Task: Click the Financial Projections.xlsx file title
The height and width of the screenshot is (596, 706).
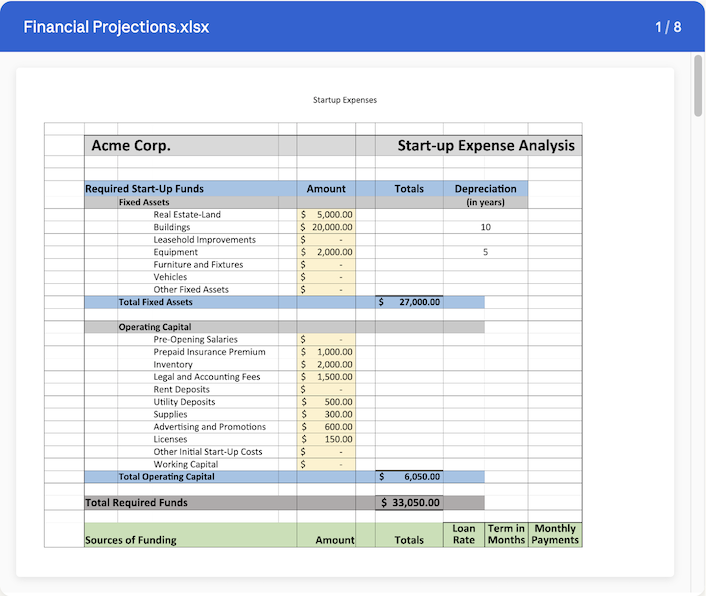Action: point(116,27)
